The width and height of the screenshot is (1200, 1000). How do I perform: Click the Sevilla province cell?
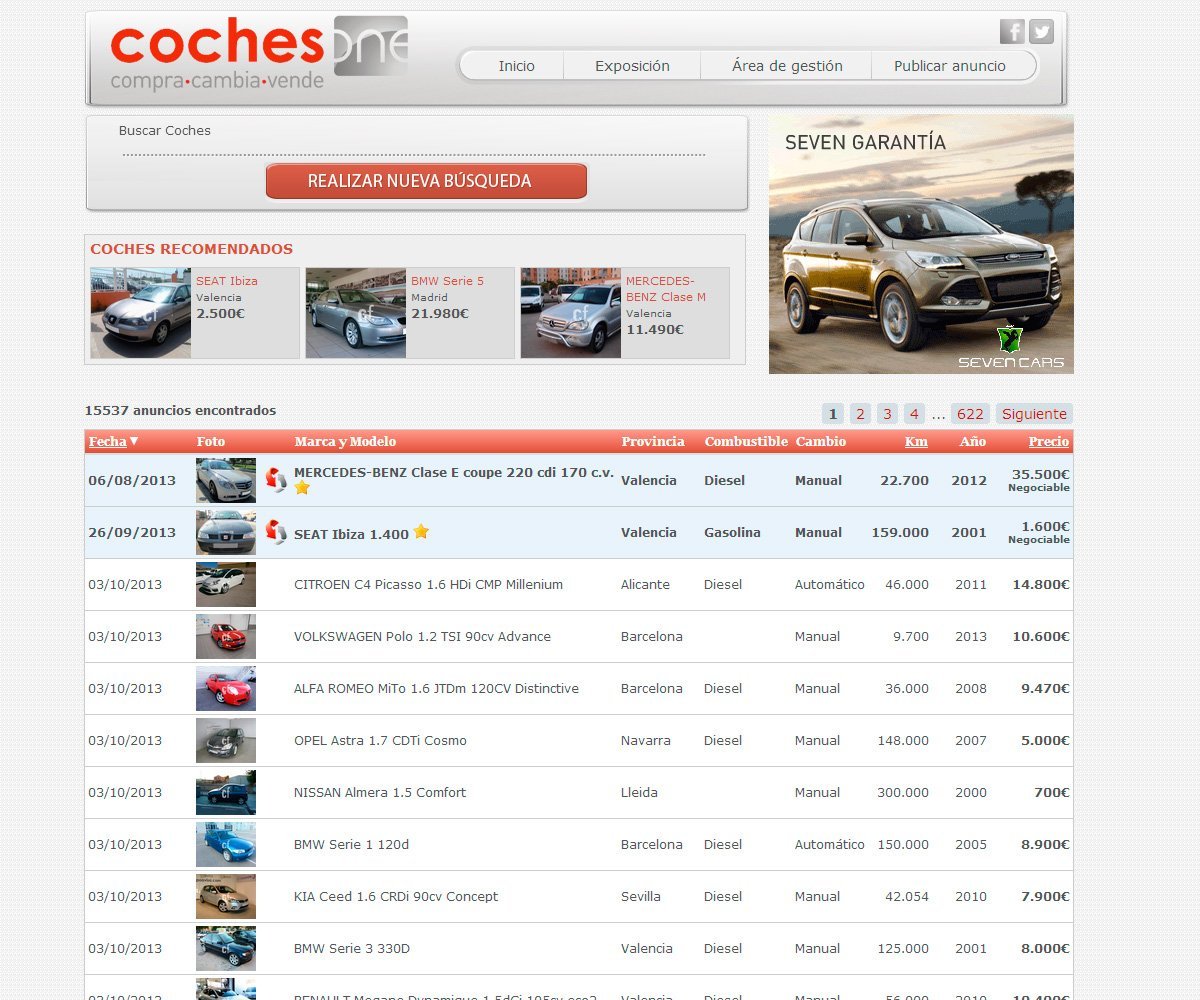641,896
